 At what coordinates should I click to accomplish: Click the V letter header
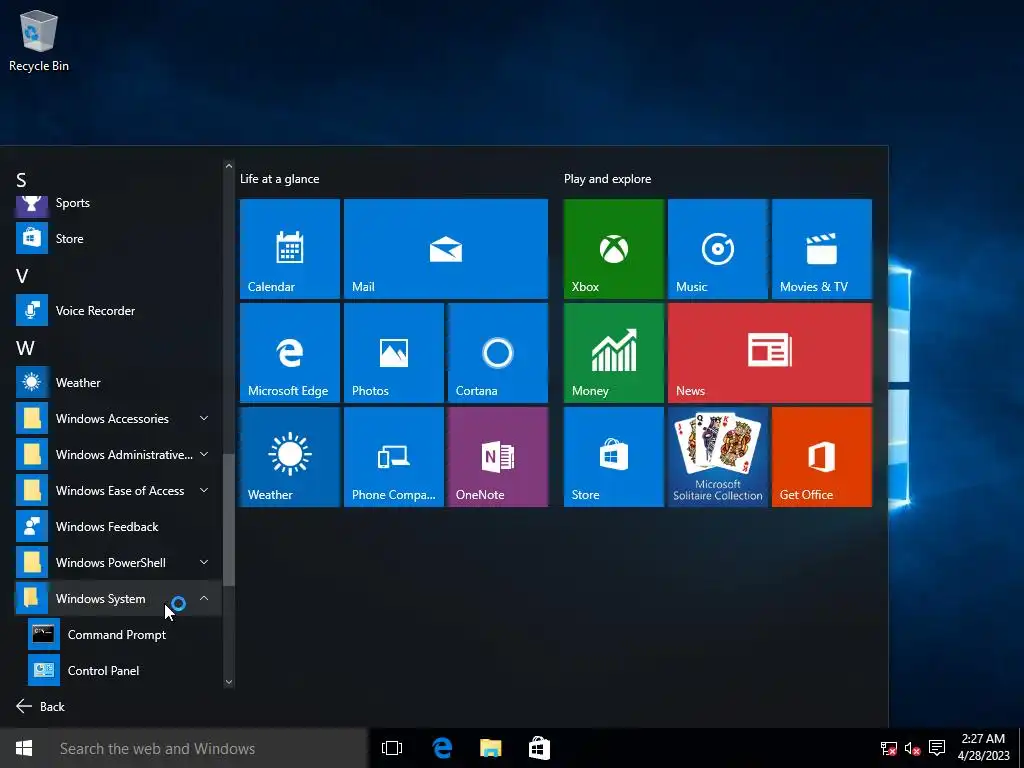[x=22, y=276]
